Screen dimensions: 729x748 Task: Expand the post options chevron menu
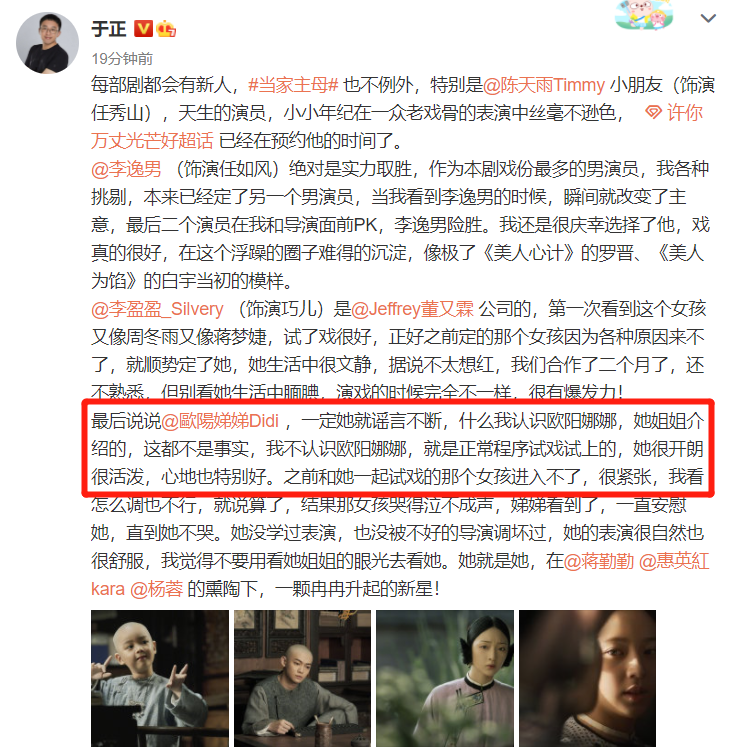pyautogui.click(x=708, y=18)
